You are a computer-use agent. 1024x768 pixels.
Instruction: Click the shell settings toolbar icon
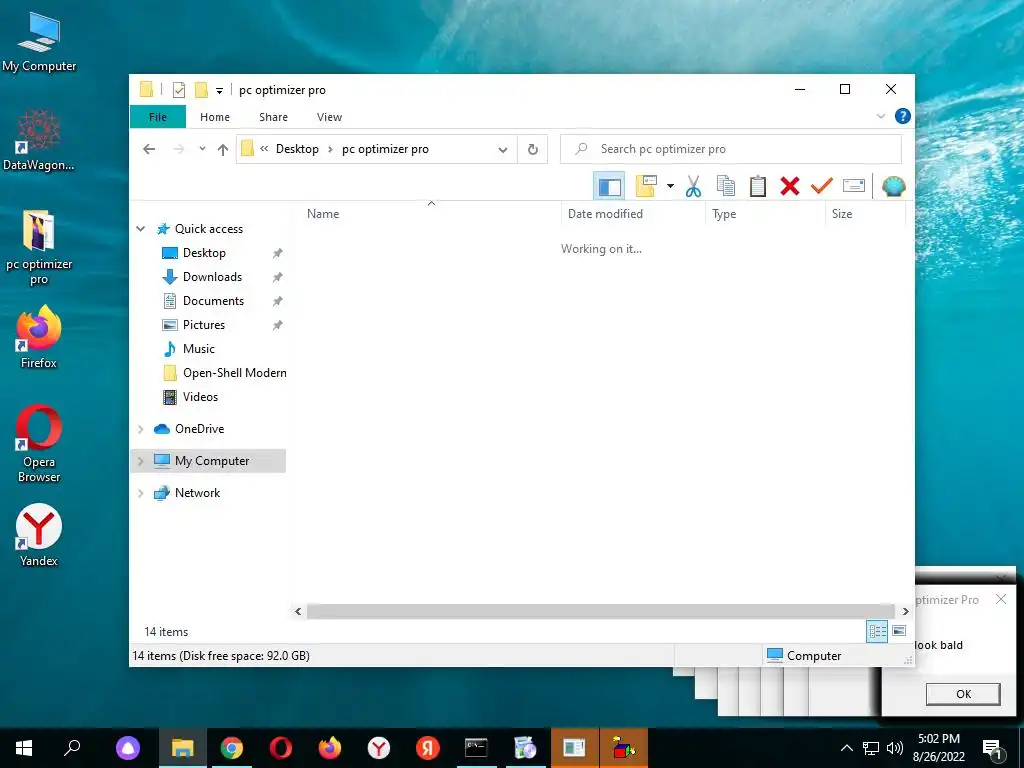tap(893, 187)
